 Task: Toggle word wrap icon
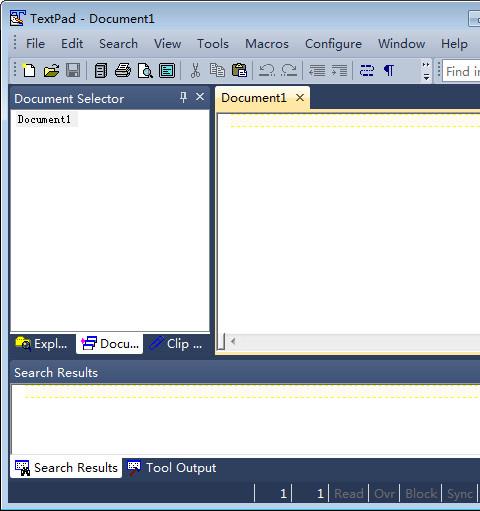coord(367,71)
